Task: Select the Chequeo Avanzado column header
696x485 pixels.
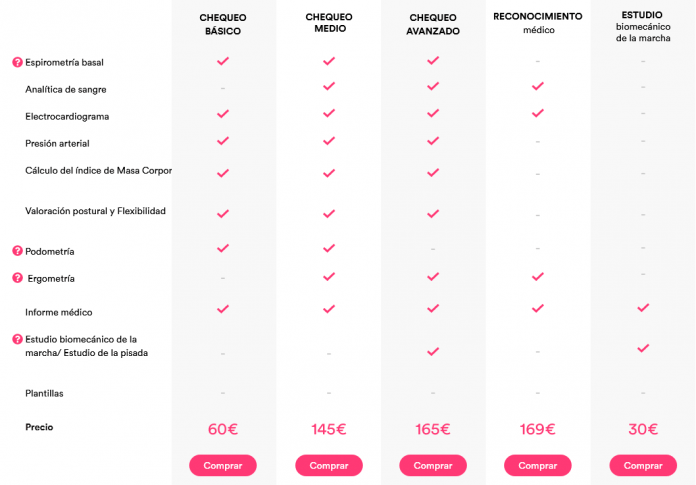Action: 433,24
